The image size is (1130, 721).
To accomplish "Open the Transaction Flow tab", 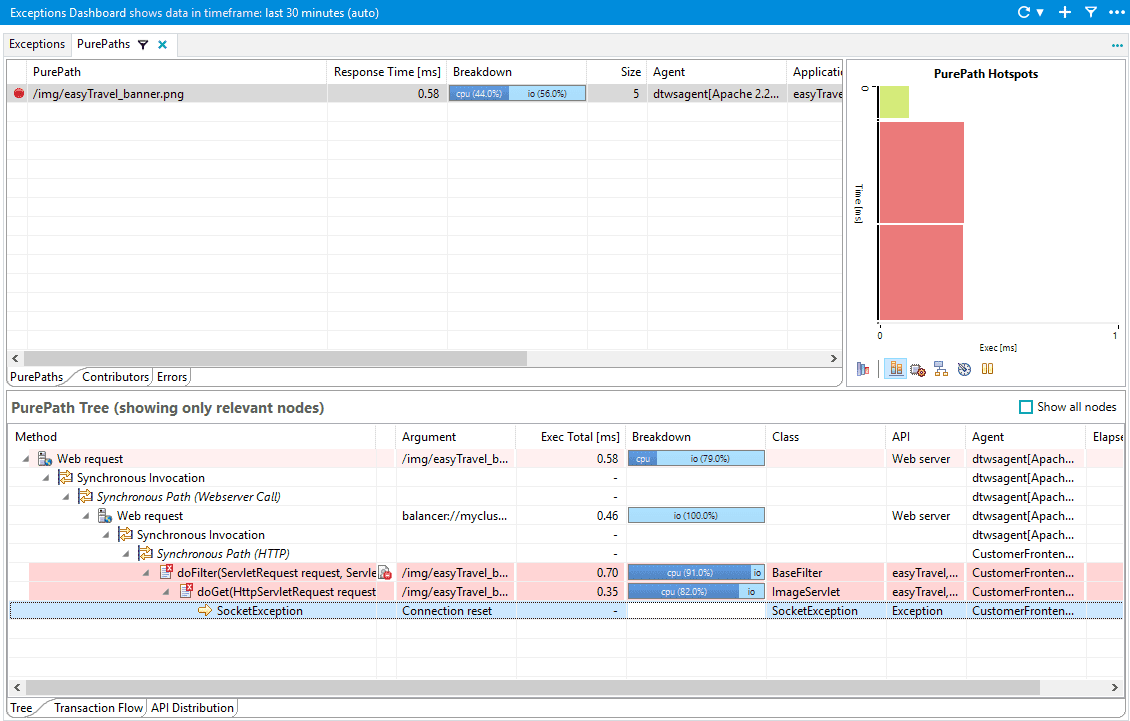I will click(99, 708).
